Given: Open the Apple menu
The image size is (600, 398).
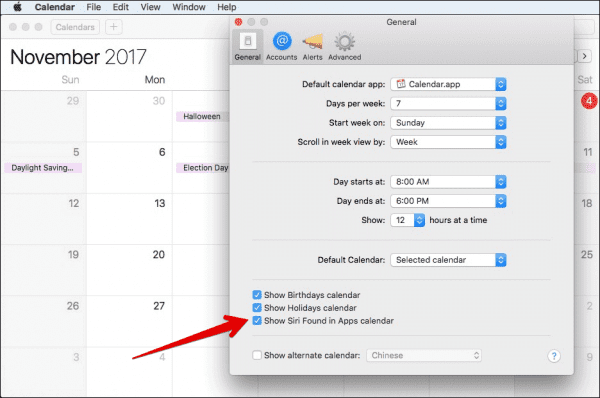Looking at the screenshot, I should [x=17, y=7].
